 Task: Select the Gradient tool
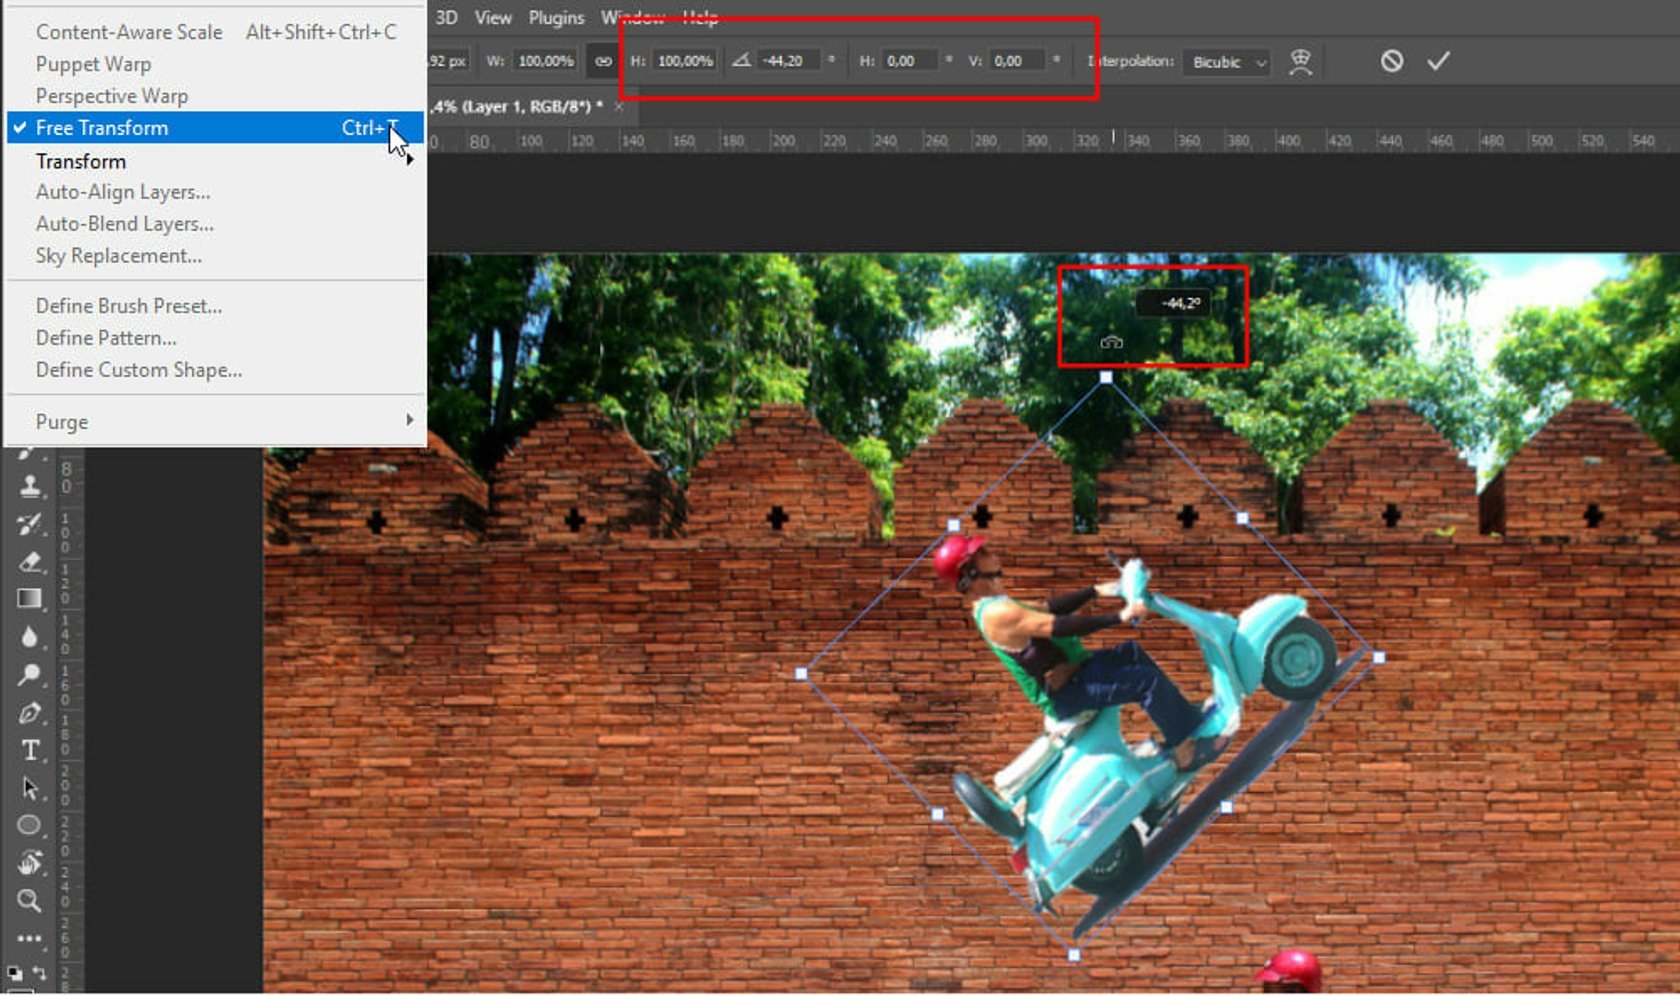(x=30, y=600)
